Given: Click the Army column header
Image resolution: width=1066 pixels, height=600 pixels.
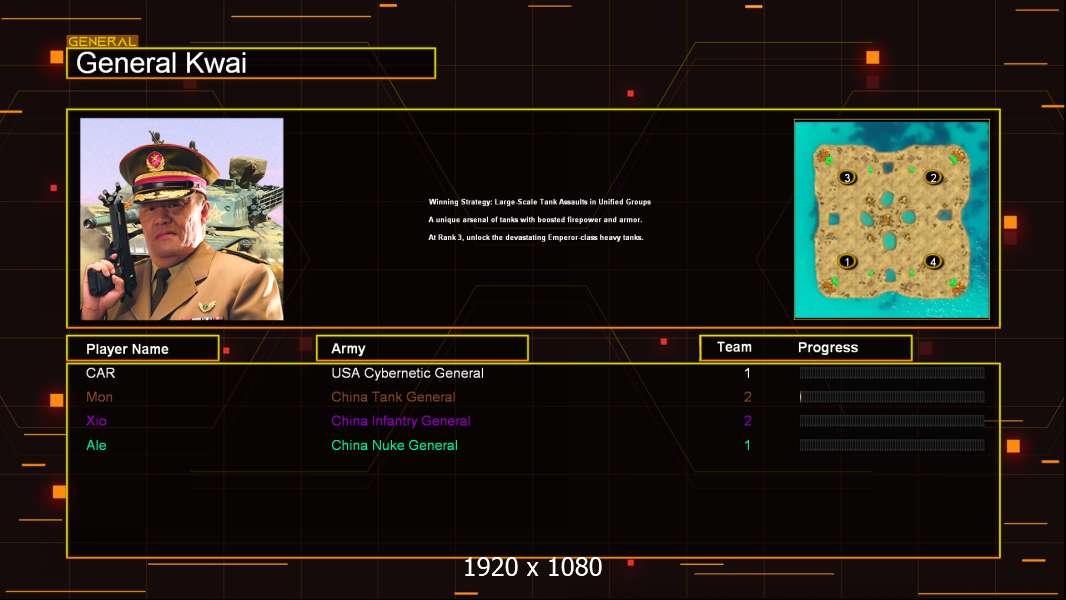Looking at the screenshot, I should (422, 349).
